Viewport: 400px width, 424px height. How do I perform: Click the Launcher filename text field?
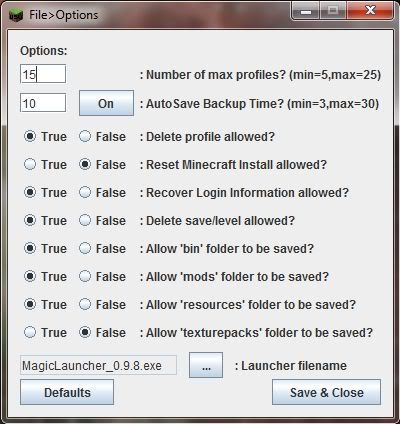[98, 365]
